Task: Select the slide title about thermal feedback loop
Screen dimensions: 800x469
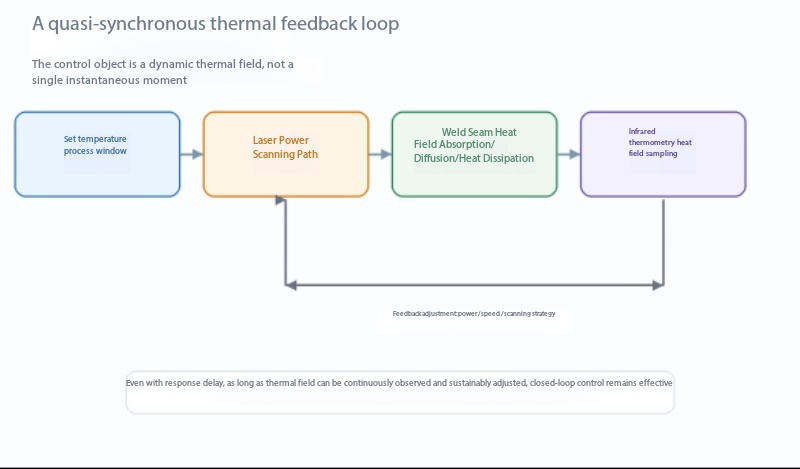Action: (215, 24)
